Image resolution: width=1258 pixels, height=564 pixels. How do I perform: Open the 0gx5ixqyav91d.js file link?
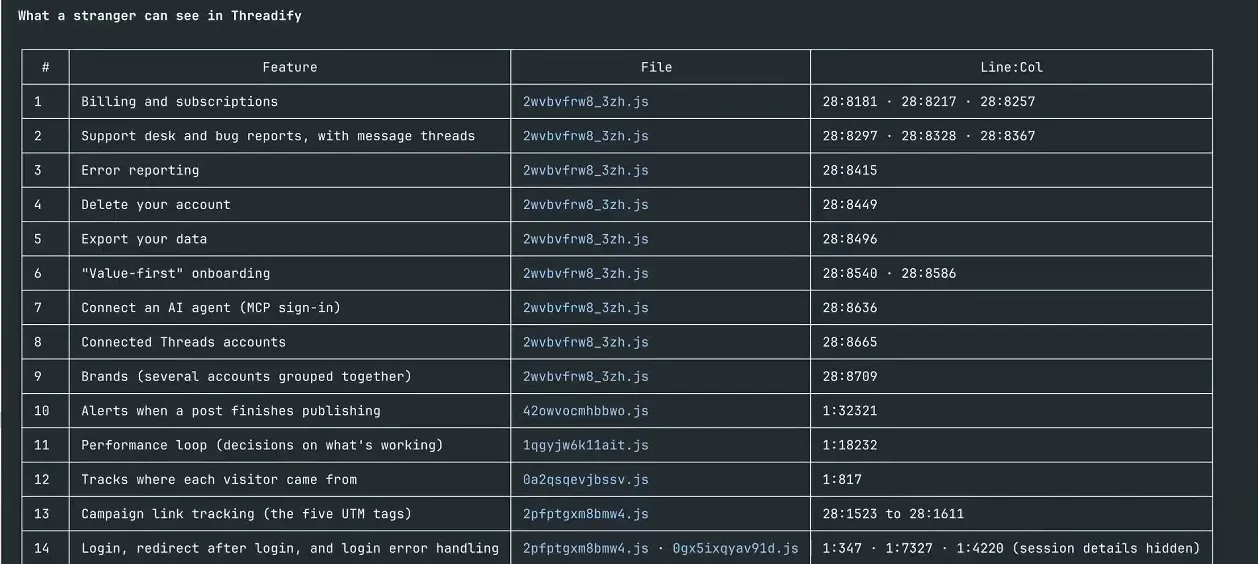pos(736,548)
